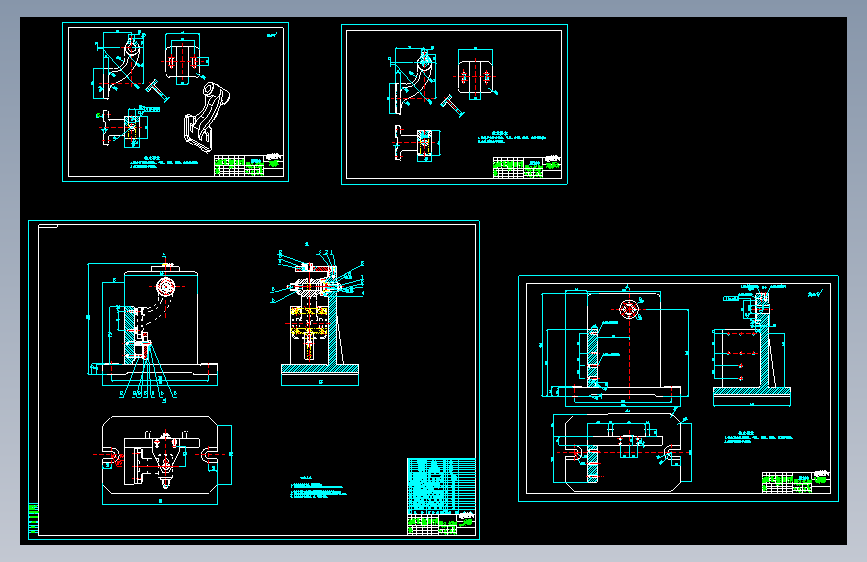This screenshot has height=562, width=867.
Task: Click the title block of the top-left drawing sheet
Action: pyautogui.click(x=249, y=165)
